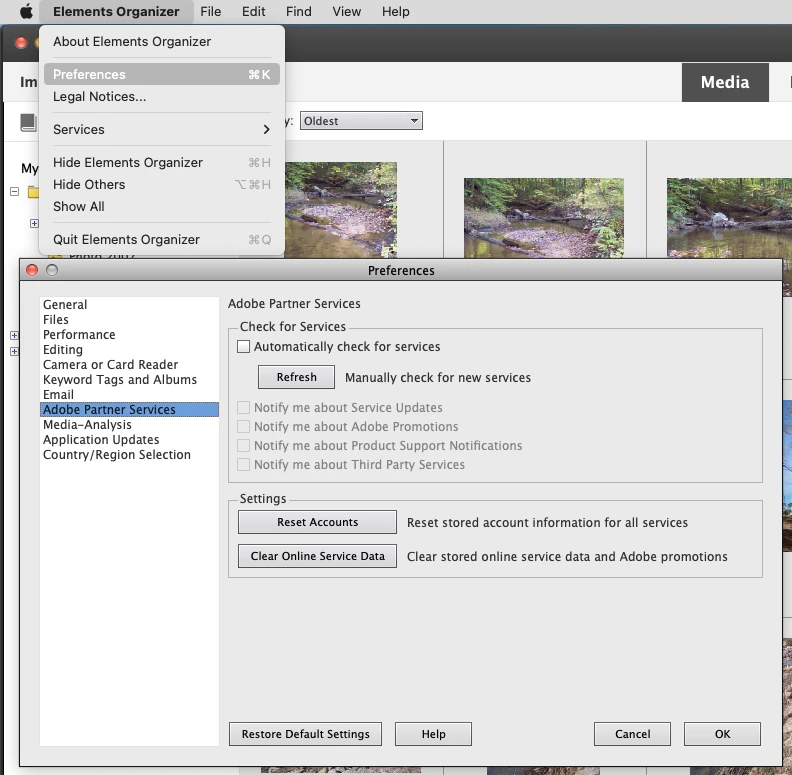Open the Elements Organizer menu

point(116,11)
